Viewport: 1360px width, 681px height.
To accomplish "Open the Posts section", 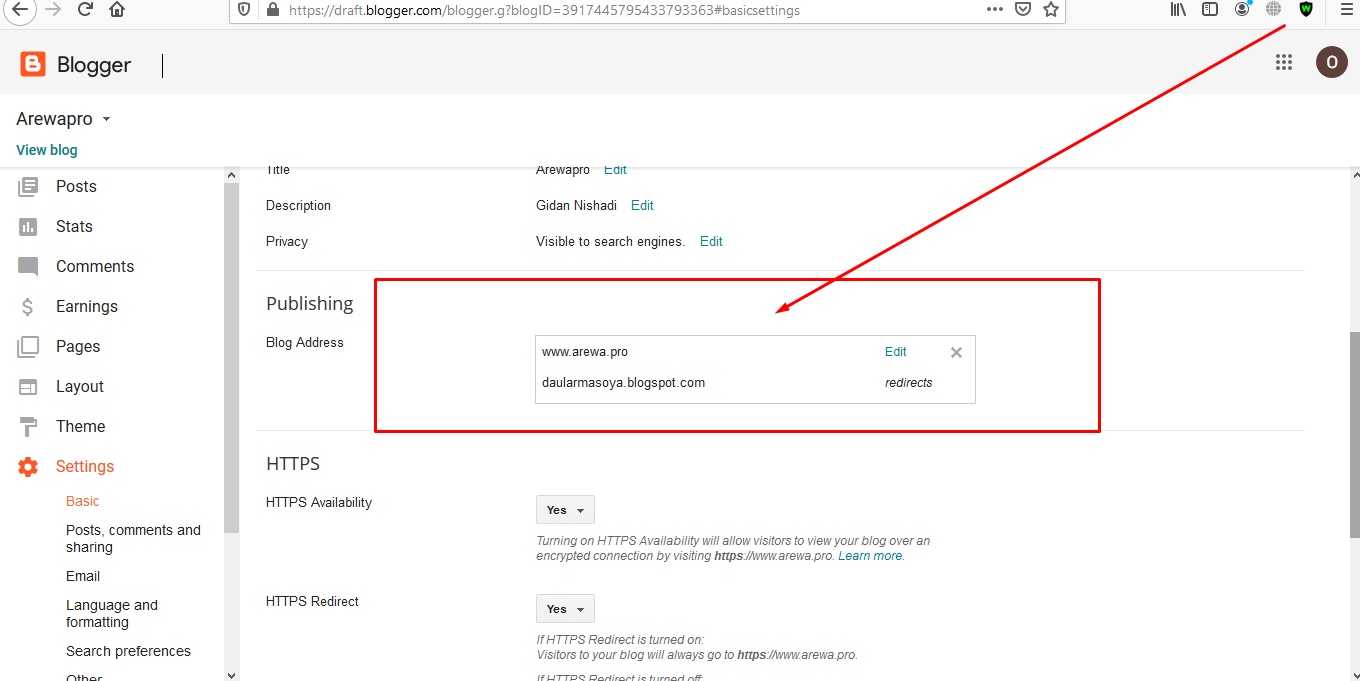I will coord(76,186).
